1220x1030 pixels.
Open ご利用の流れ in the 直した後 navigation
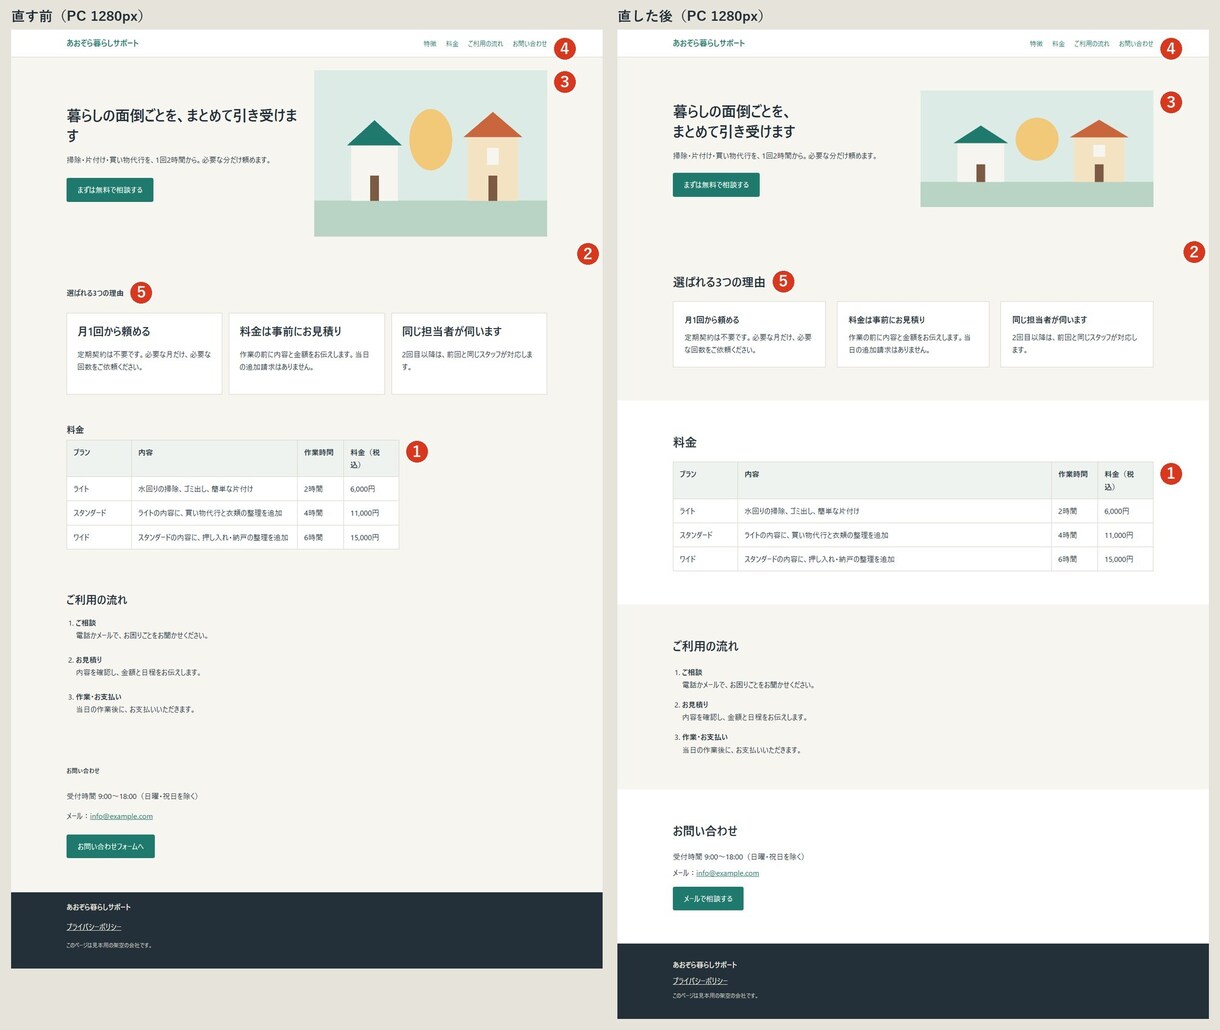tap(1091, 44)
